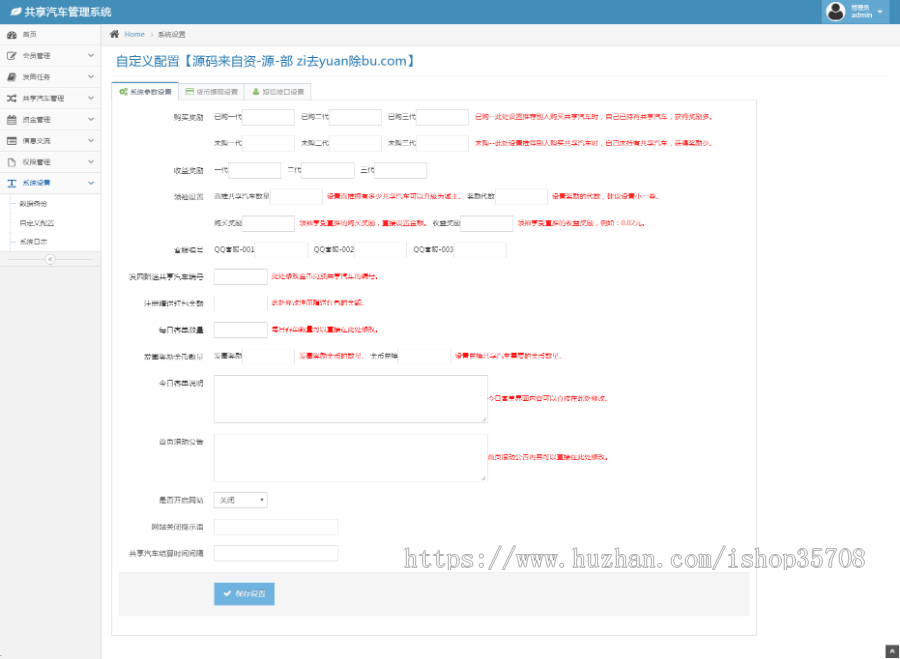Screen dimensions: 900x659
Task: Click the leaf logo in the top bar
Action: [16, 11]
